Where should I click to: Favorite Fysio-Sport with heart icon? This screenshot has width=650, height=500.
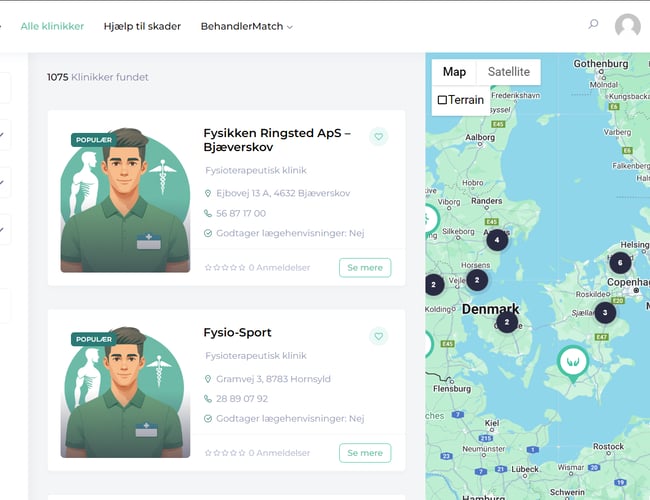coord(378,336)
